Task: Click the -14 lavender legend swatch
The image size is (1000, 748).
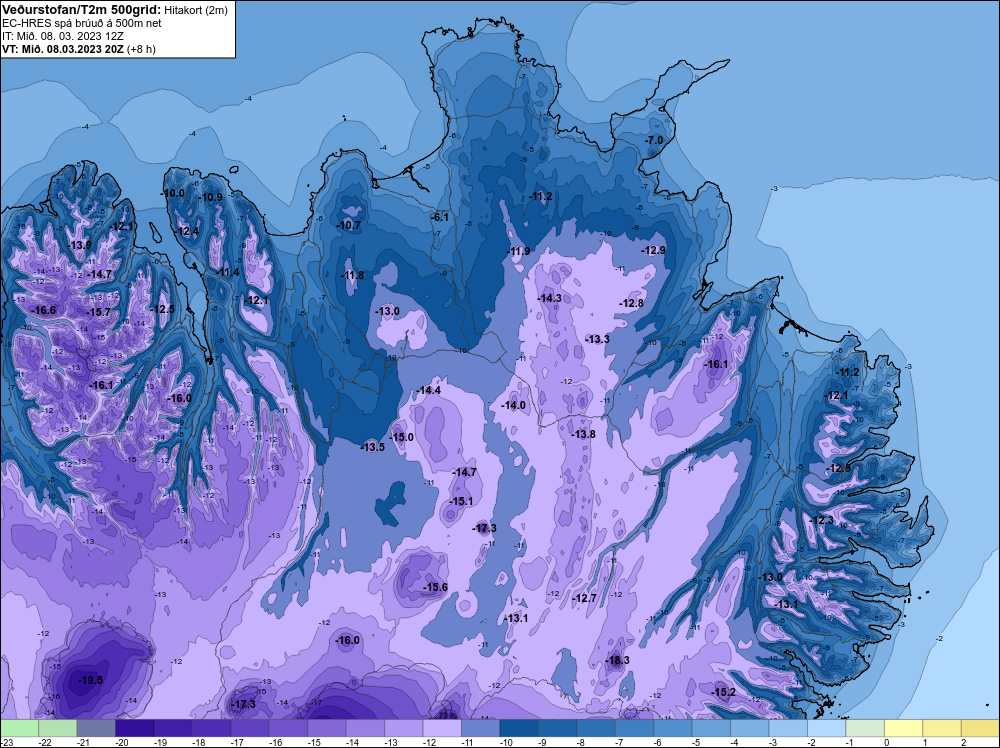Action: [x=365, y=728]
